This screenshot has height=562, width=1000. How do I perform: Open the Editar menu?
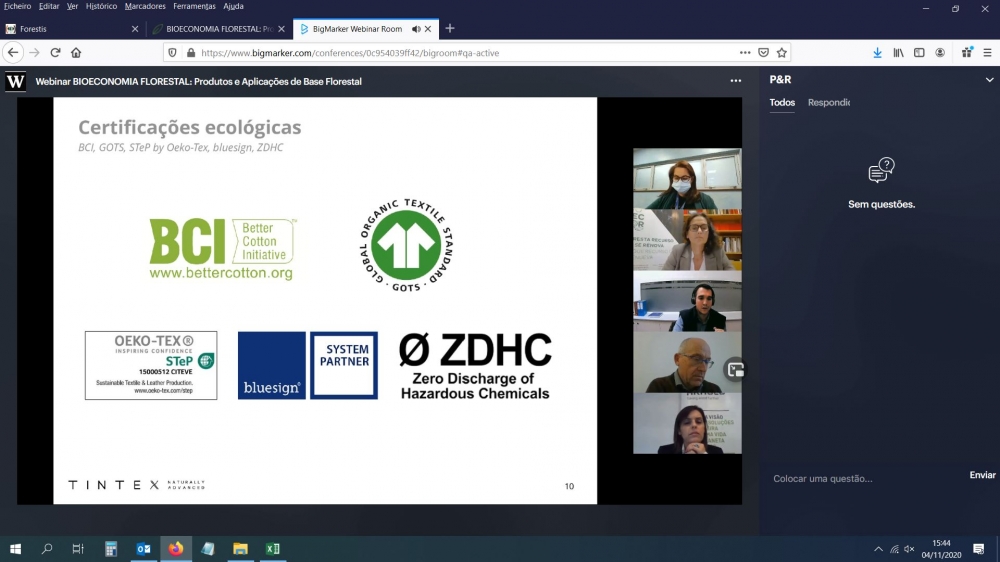48,6
